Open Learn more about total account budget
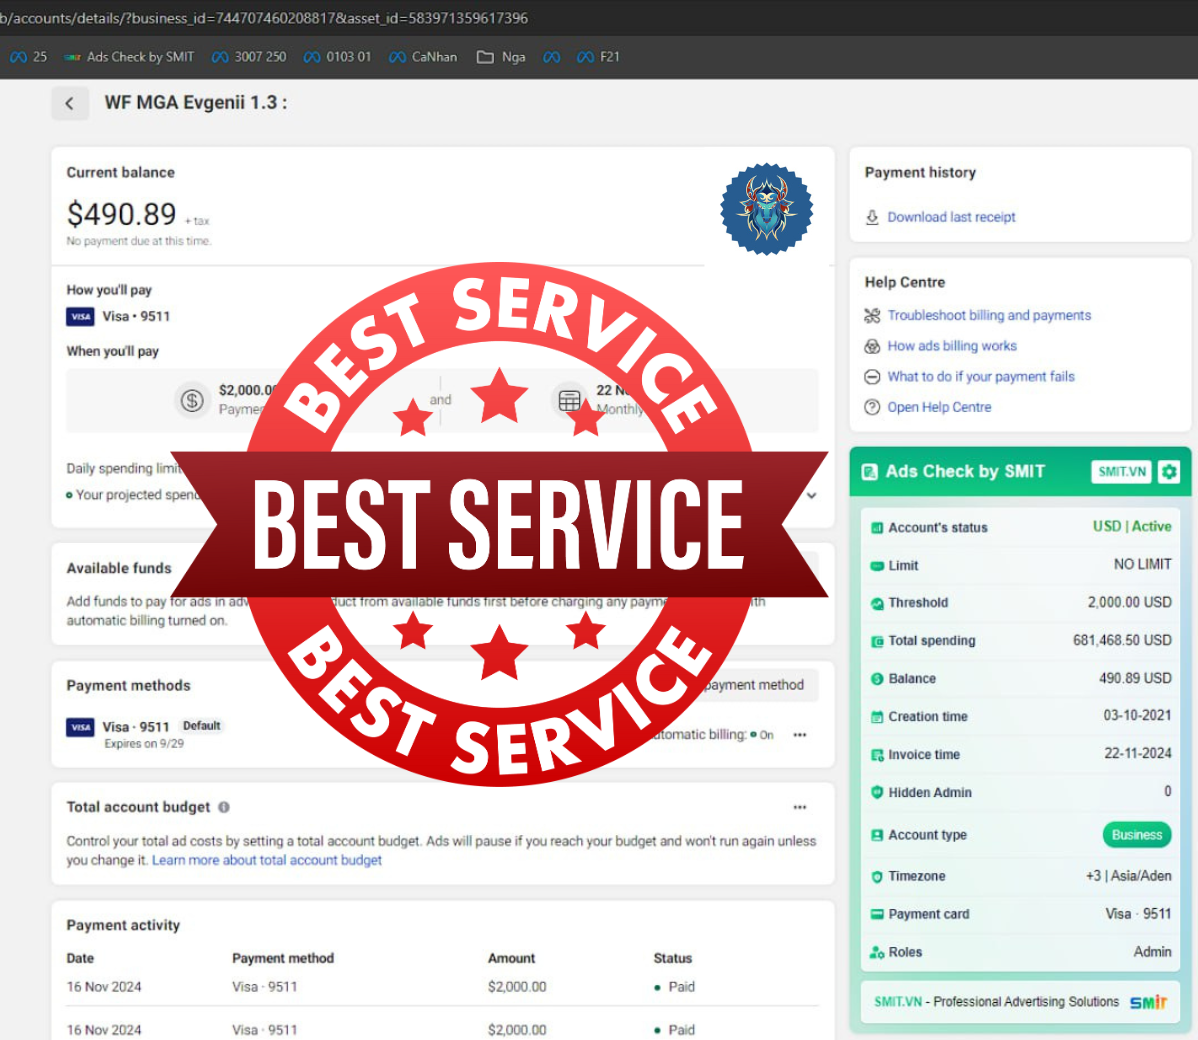Screen dimensions: 1198x1040 (x=267, y=860)
